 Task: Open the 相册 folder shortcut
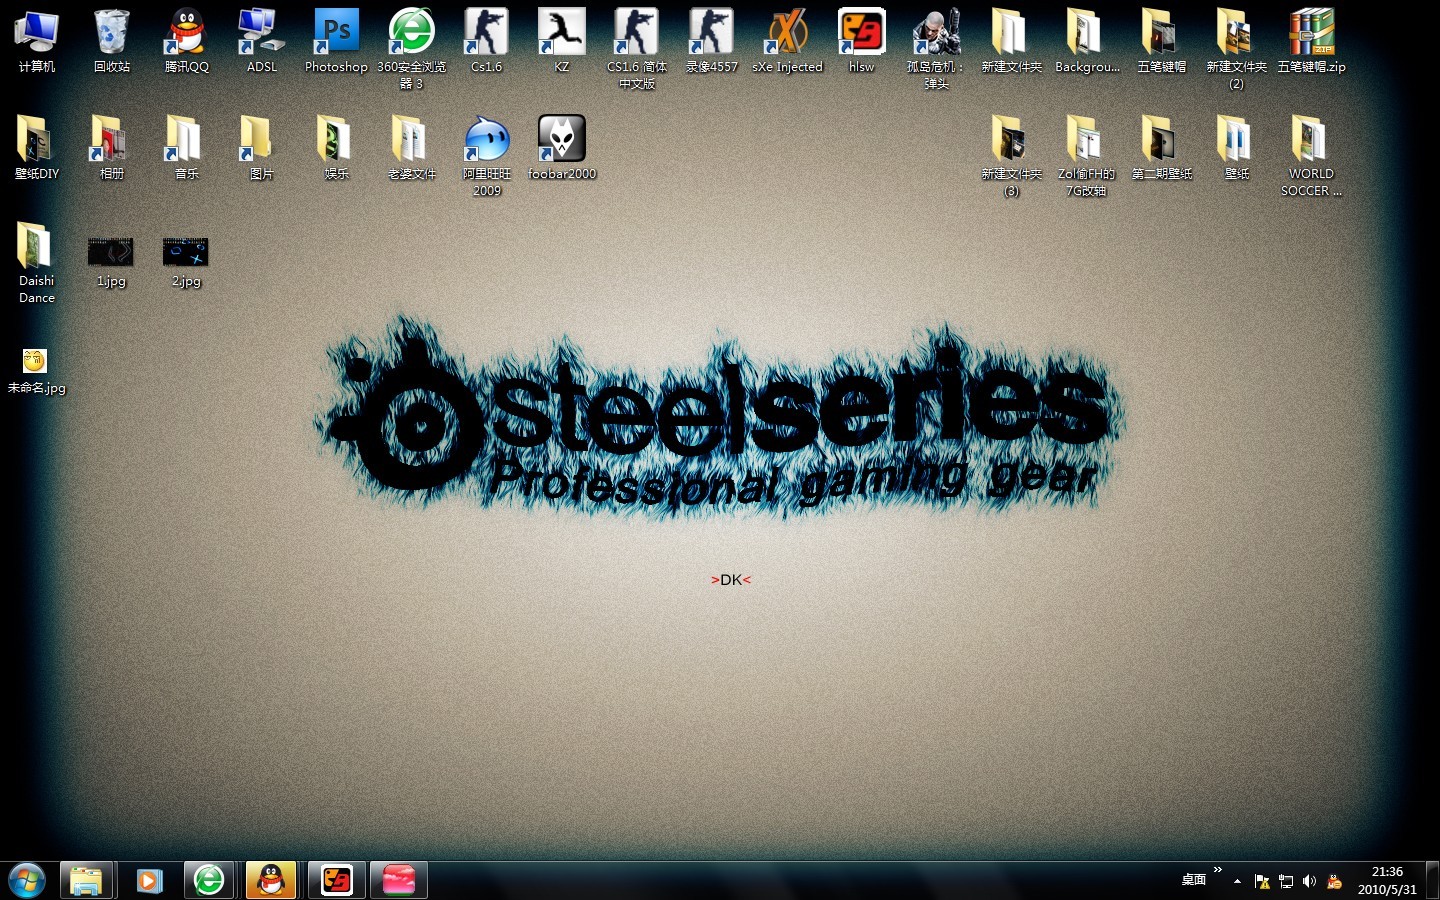(112, 148)
